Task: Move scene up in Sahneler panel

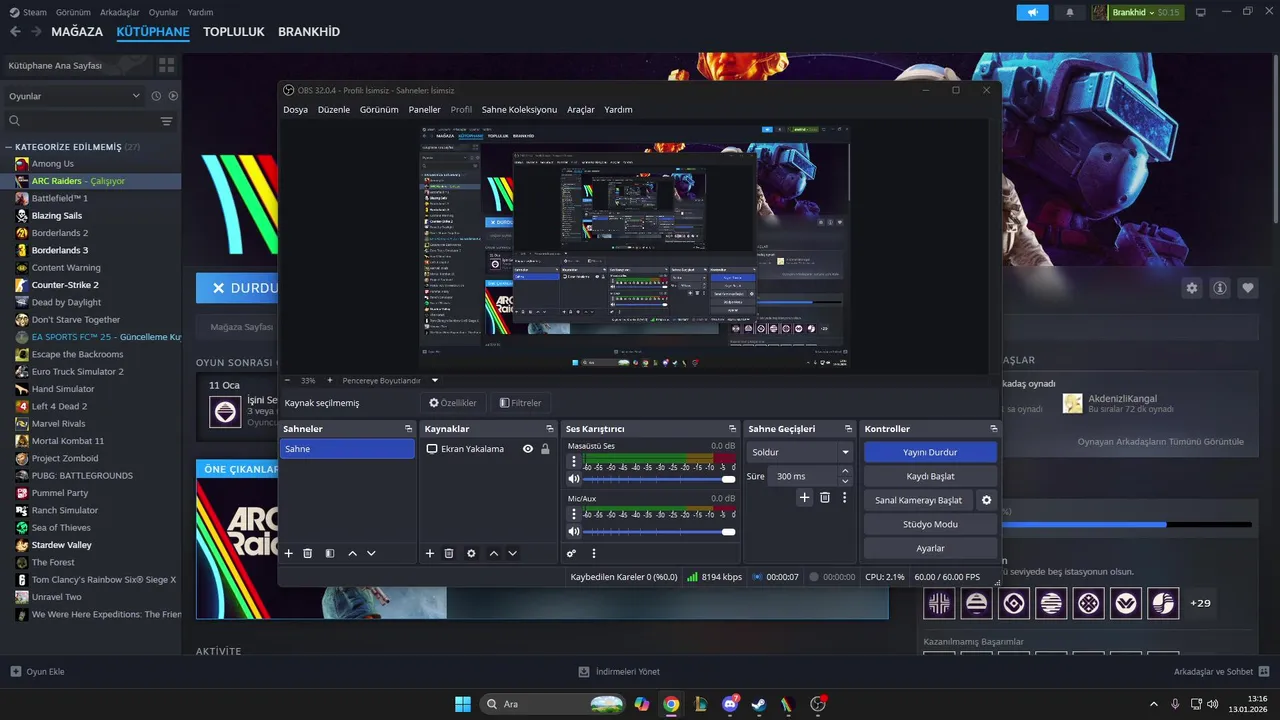Action: 352,553
